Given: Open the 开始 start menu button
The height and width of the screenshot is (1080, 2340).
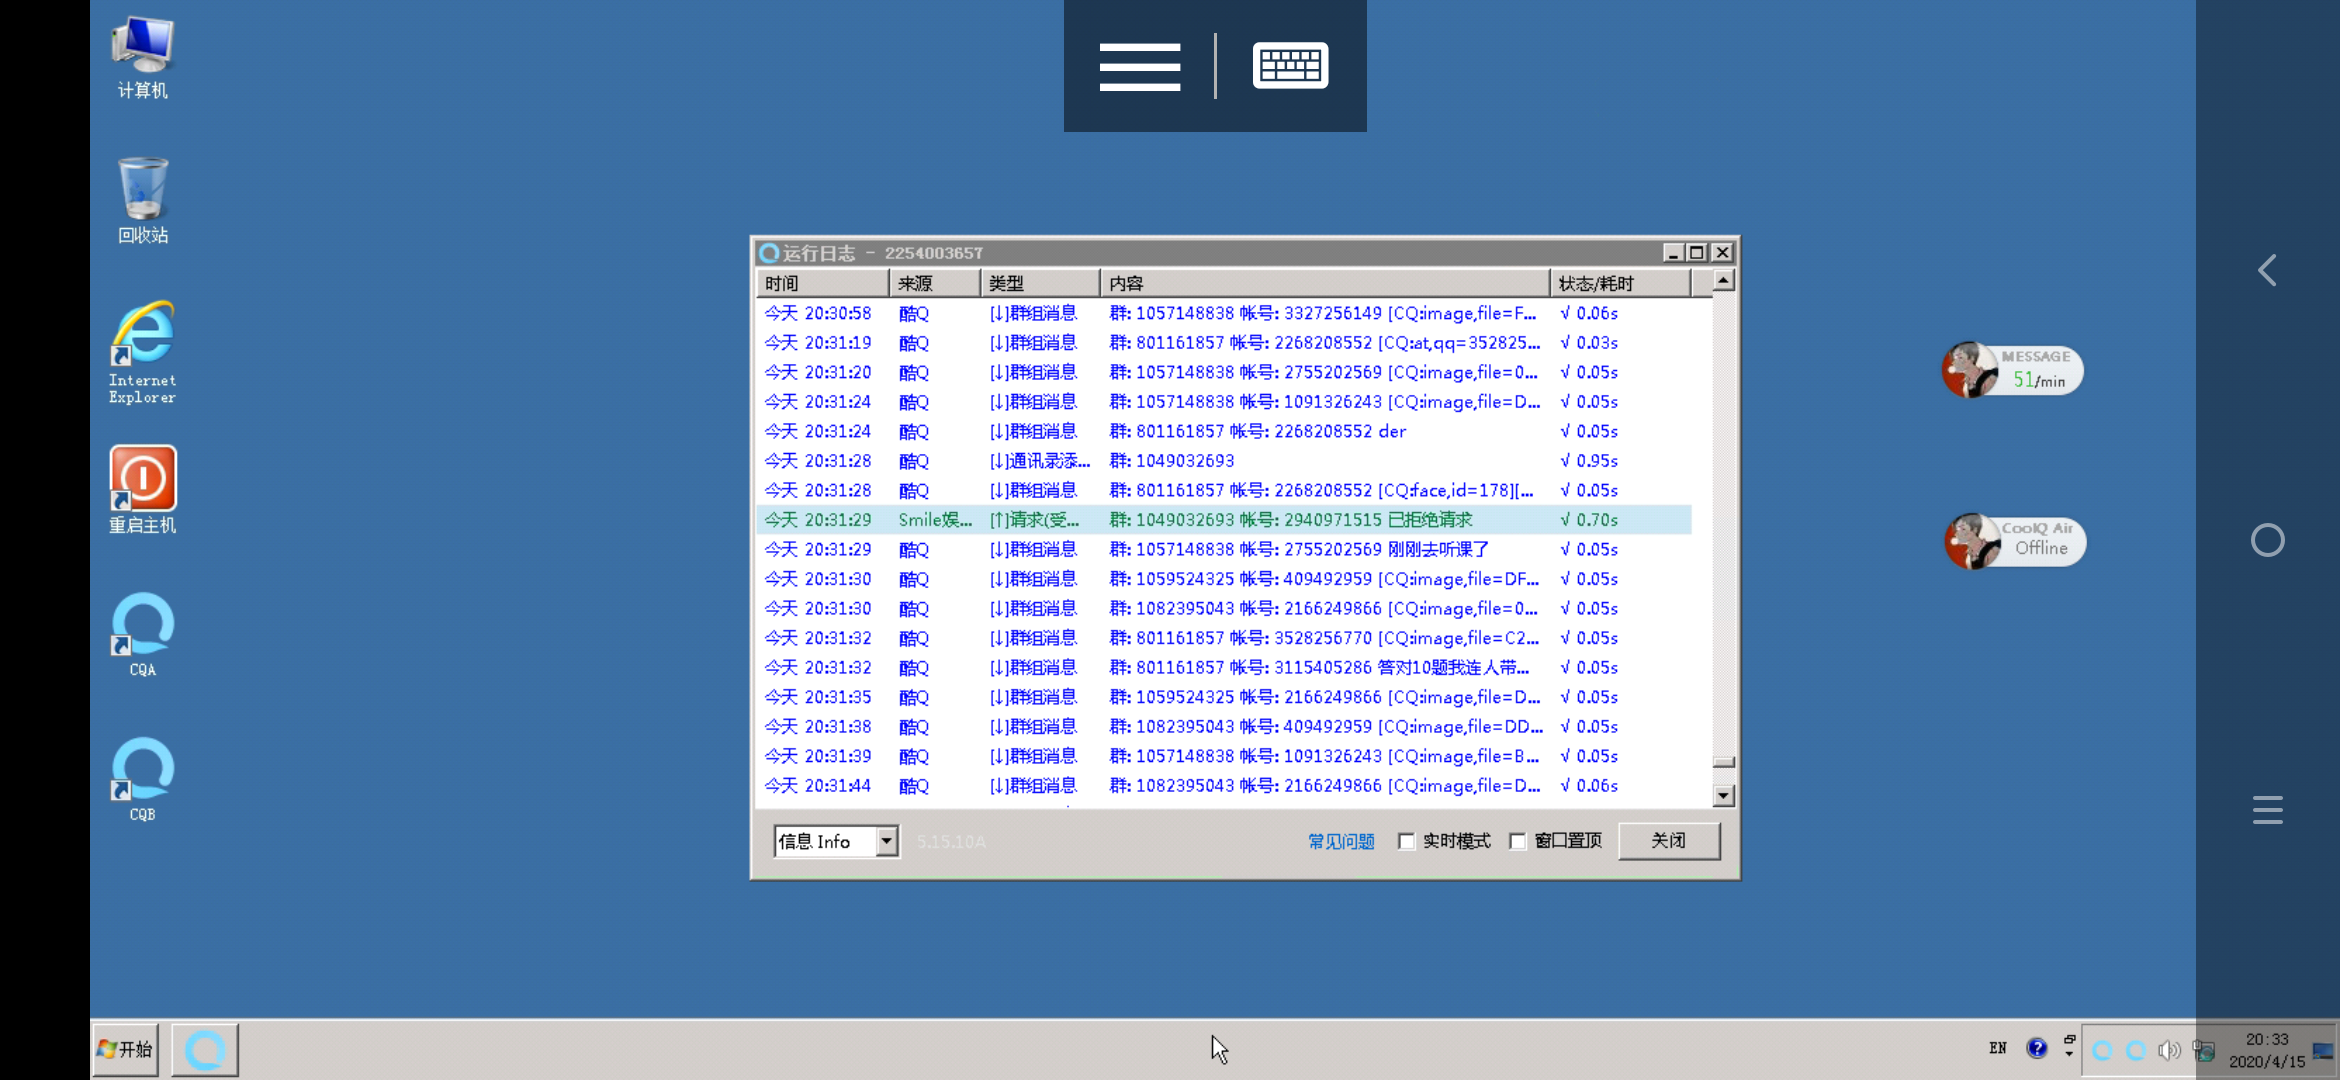Looking at the screenshot, I should pyautogui.click(x=126, y=1049).
